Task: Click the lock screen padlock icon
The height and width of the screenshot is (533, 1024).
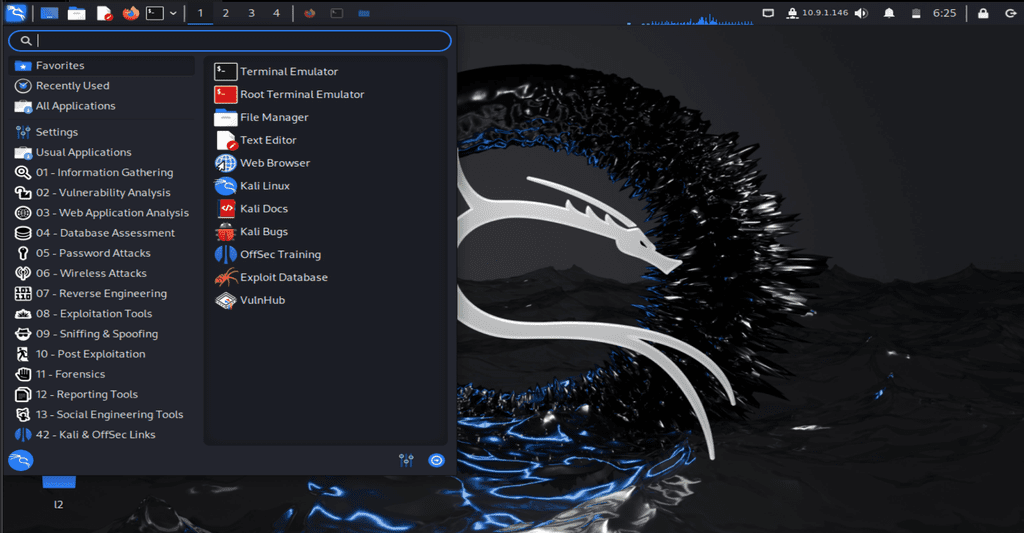Action: tap(983, 13)
